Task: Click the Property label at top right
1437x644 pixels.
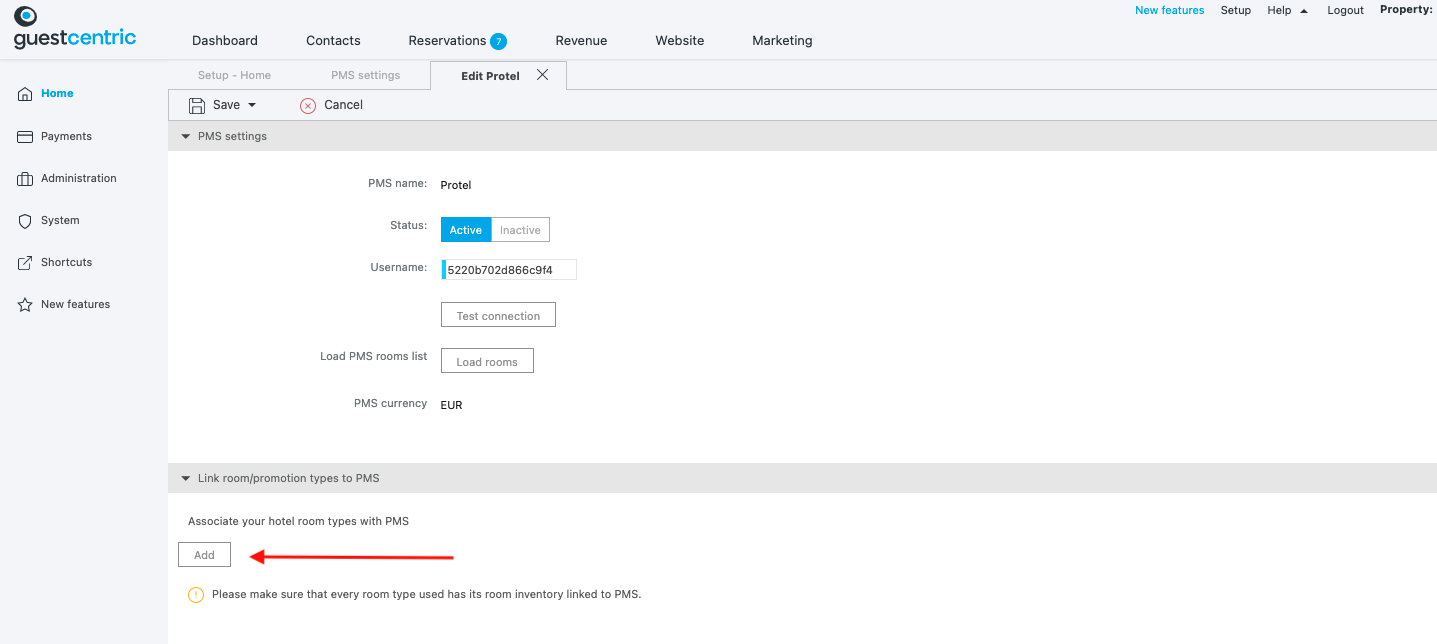Action: click(x=1406, y=9)
